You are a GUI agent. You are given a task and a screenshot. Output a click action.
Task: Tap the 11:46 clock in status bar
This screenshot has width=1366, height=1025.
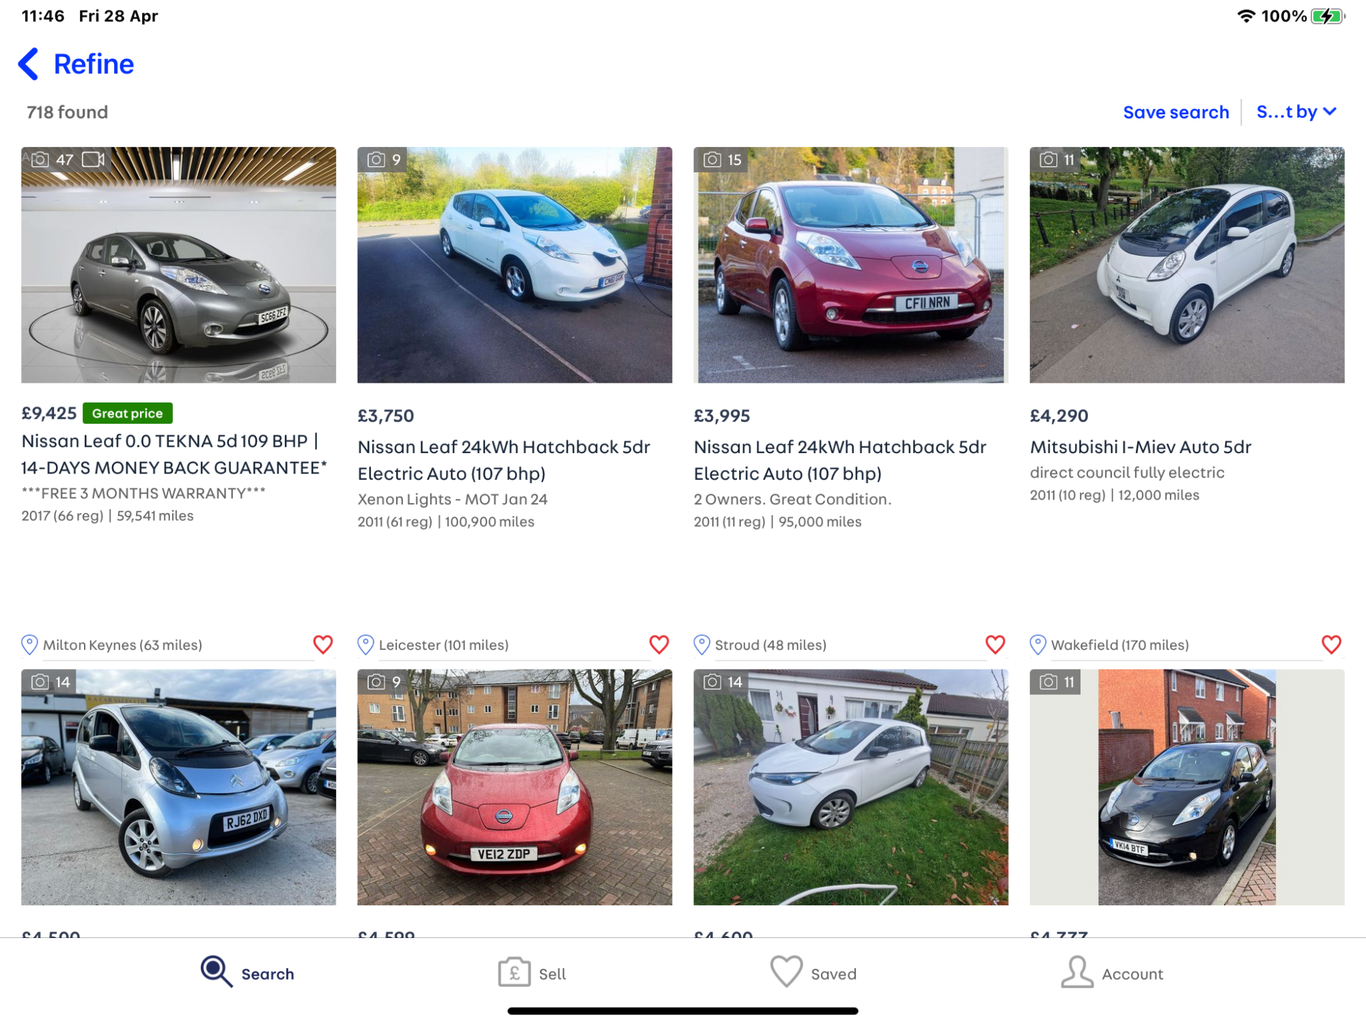(43, 16)
